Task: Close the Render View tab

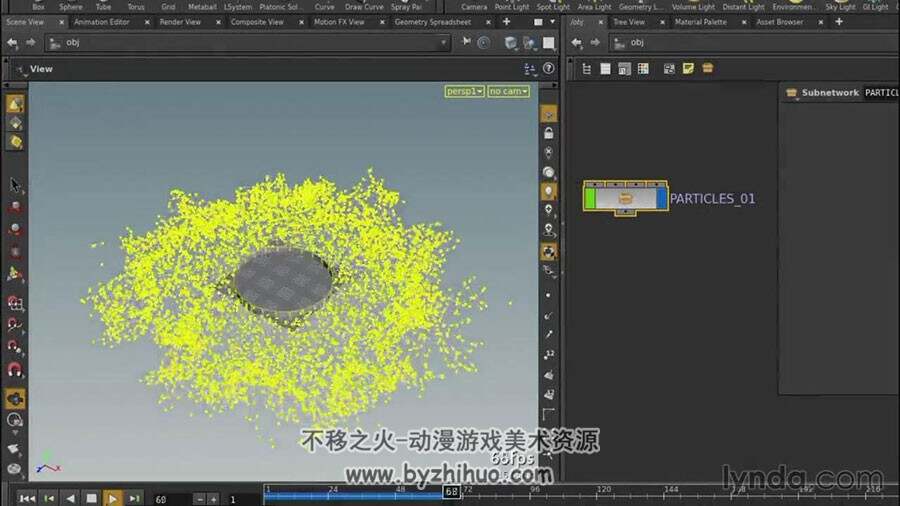Action: pyautogui.click(x=218, y=22)
